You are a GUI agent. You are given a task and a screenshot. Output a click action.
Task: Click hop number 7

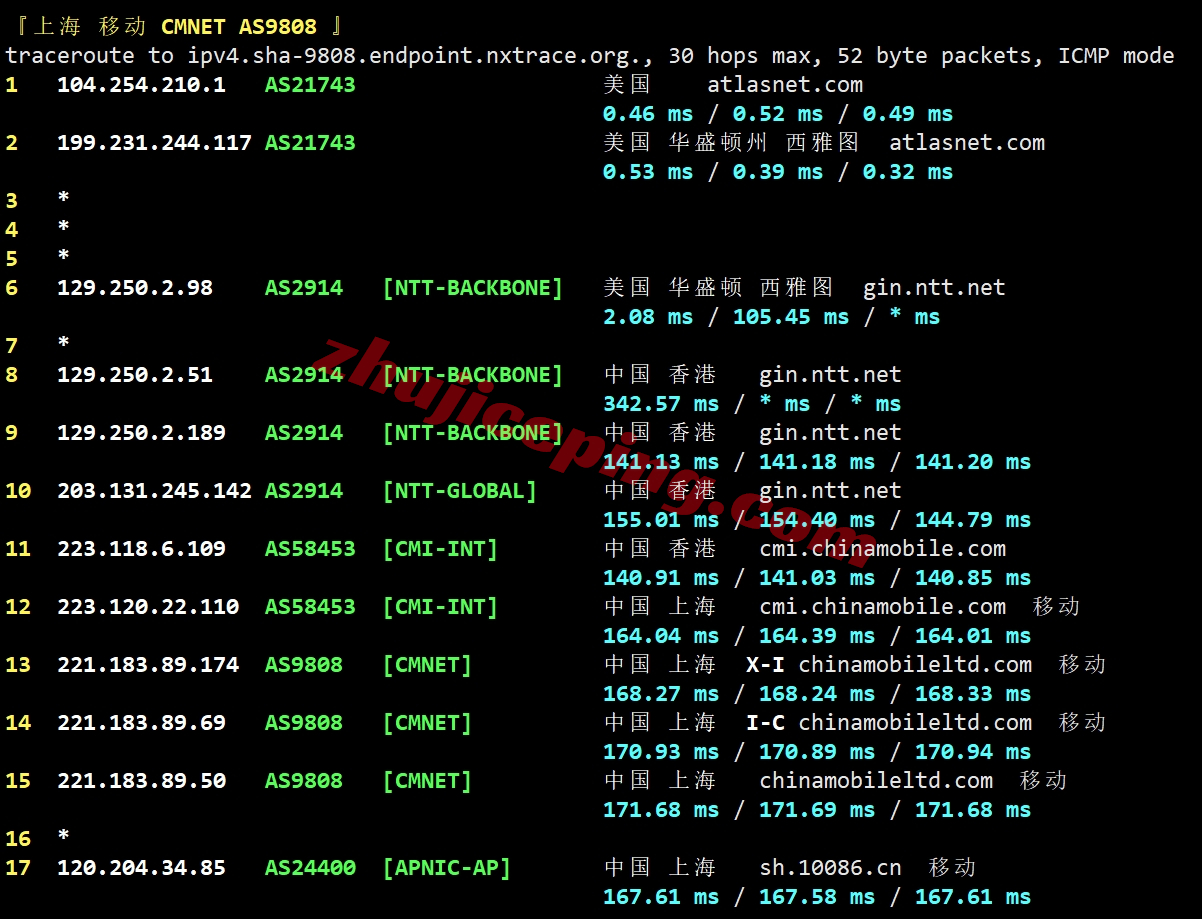12,346
